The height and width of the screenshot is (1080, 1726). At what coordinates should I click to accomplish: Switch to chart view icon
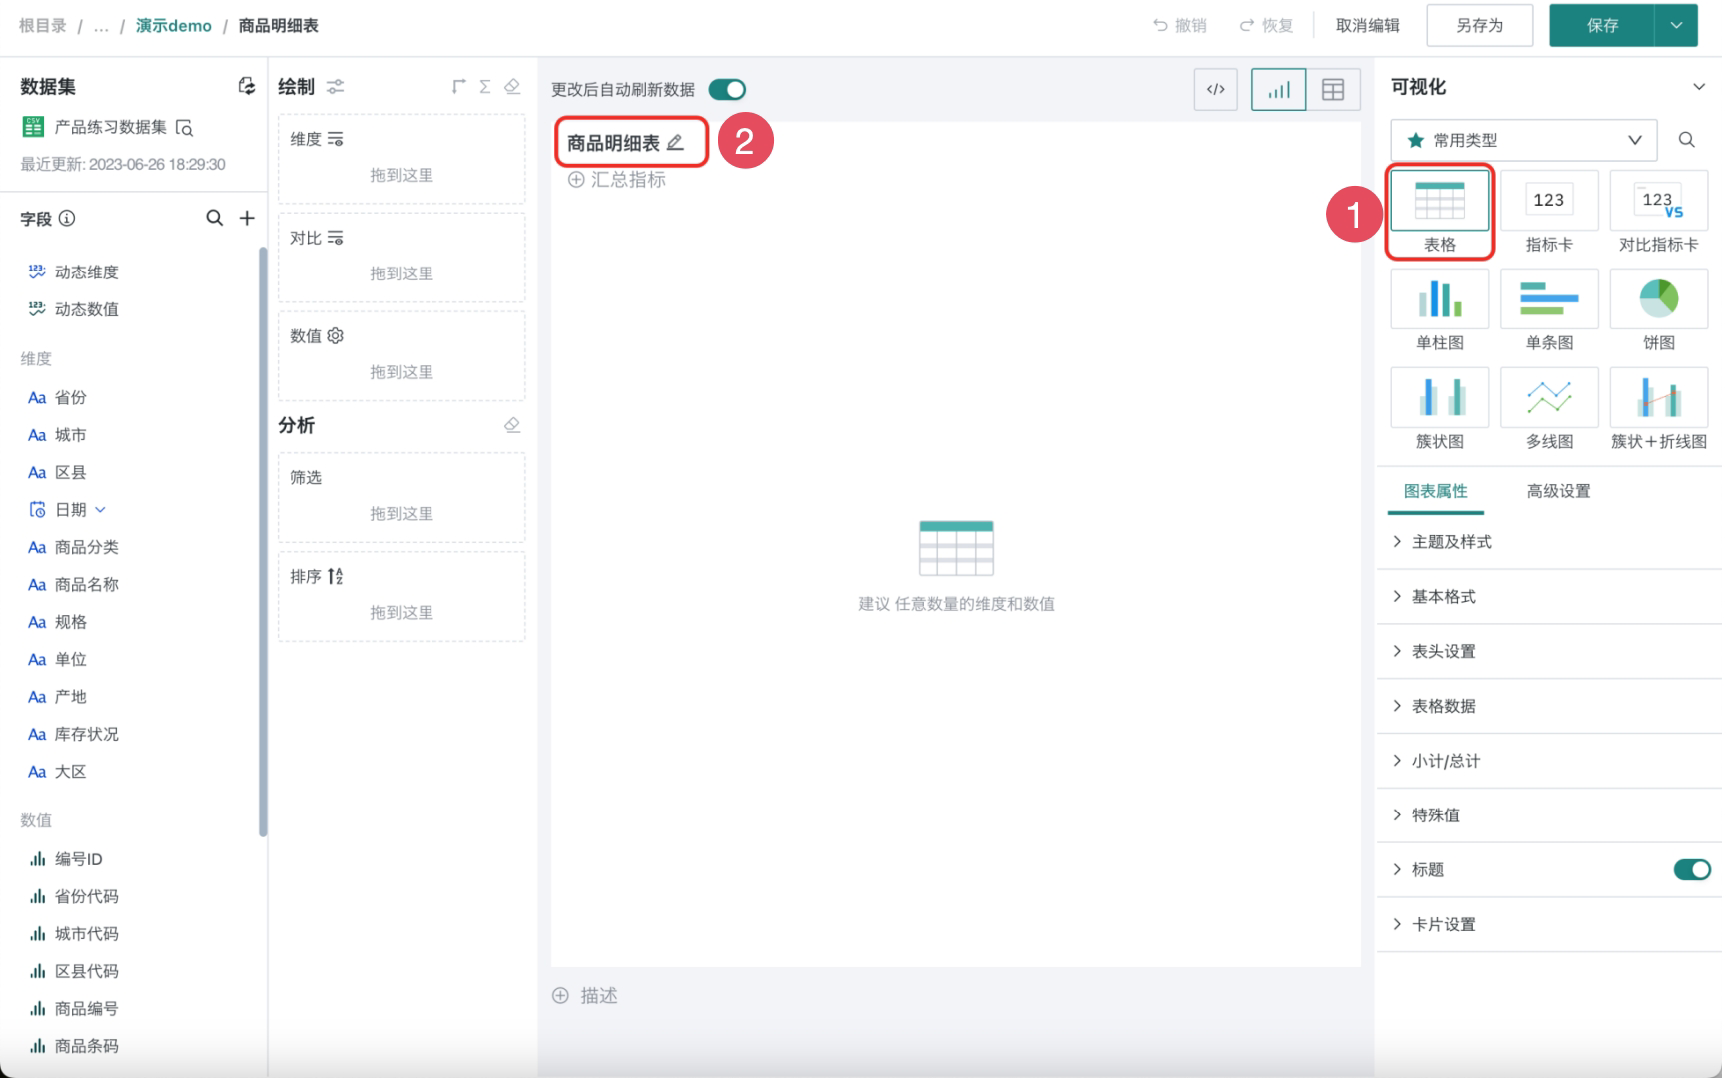1278,89
